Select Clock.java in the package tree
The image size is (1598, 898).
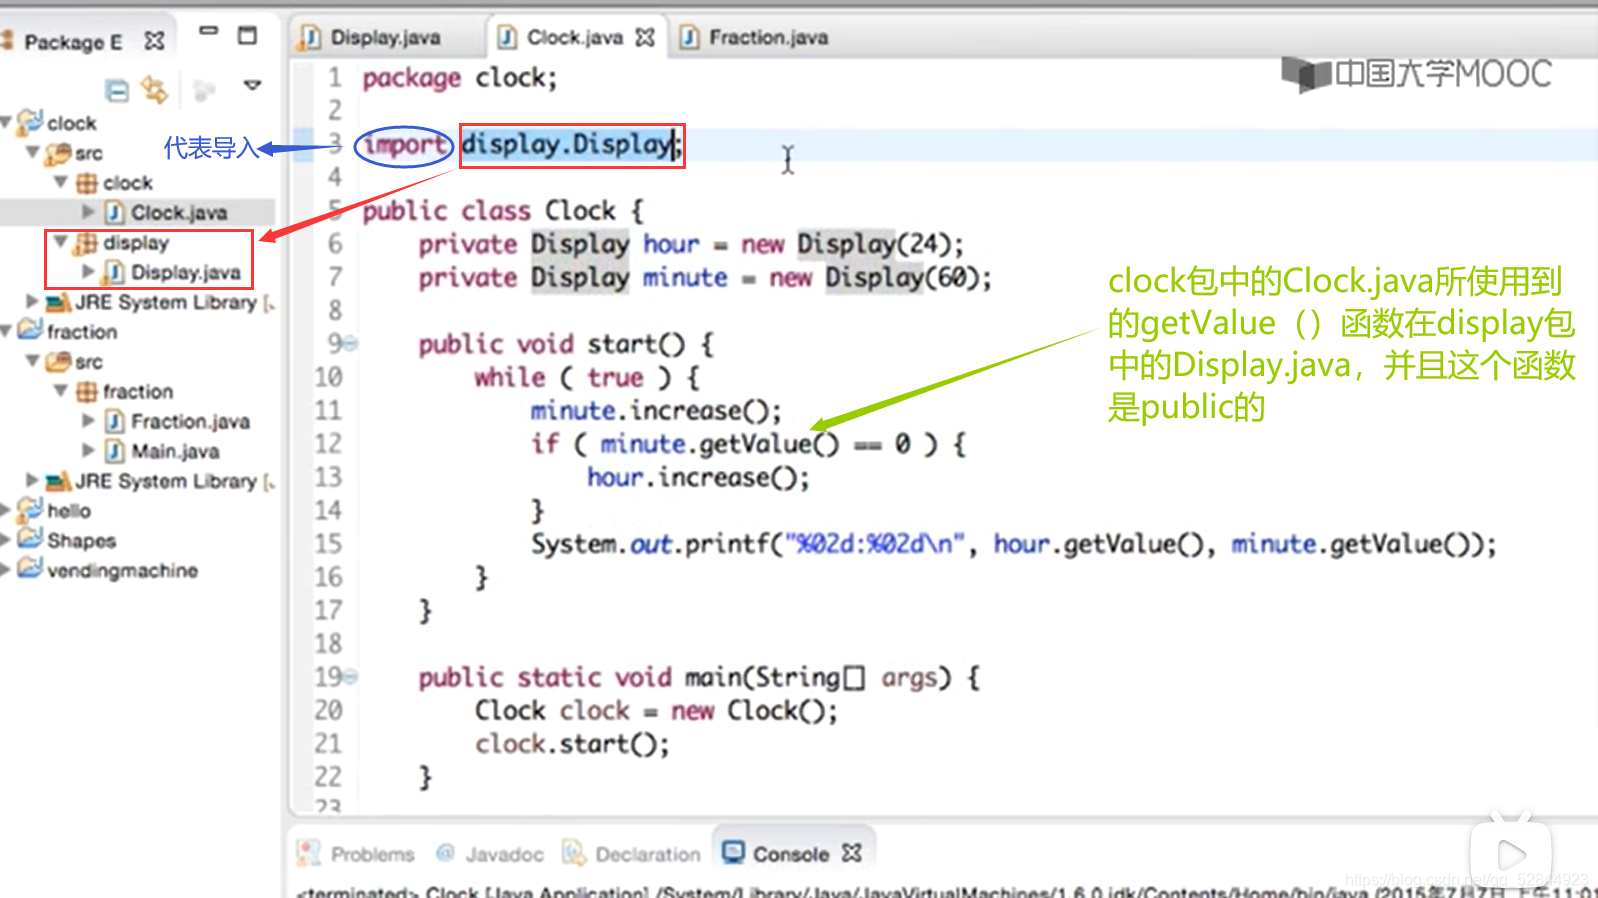tap(179, 212)
